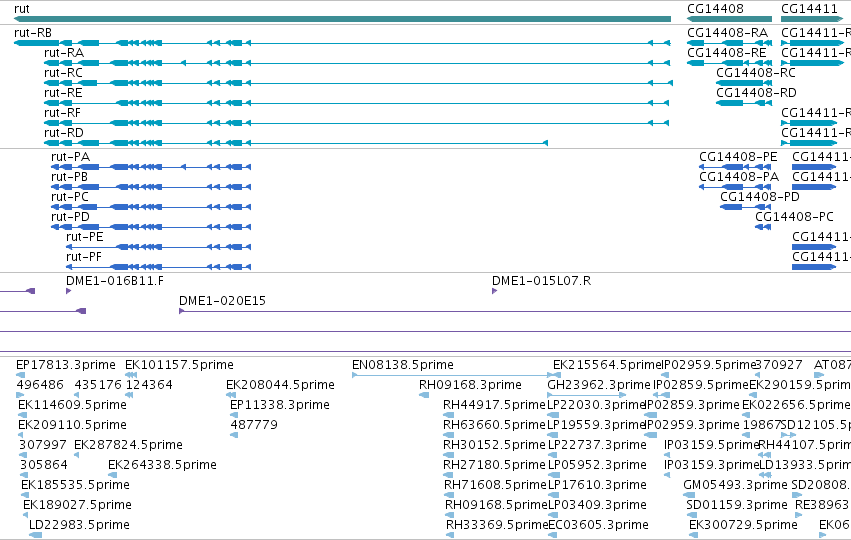Screen dimensions: 851x540
Task: Click EST label EN08138.5prime
Action: click(x=403, y=365)
